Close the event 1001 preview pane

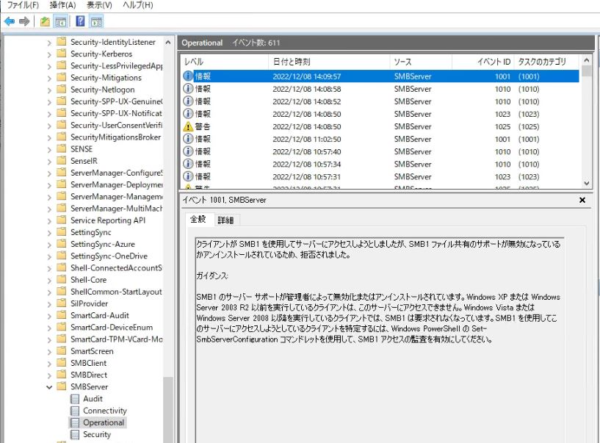582,200
